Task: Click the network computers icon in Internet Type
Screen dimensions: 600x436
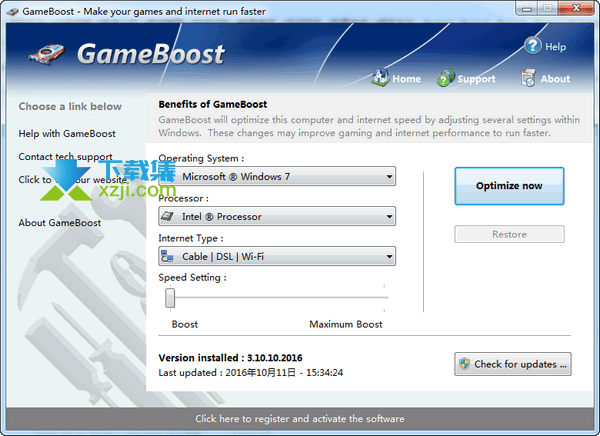Action: tap(167, 256)
